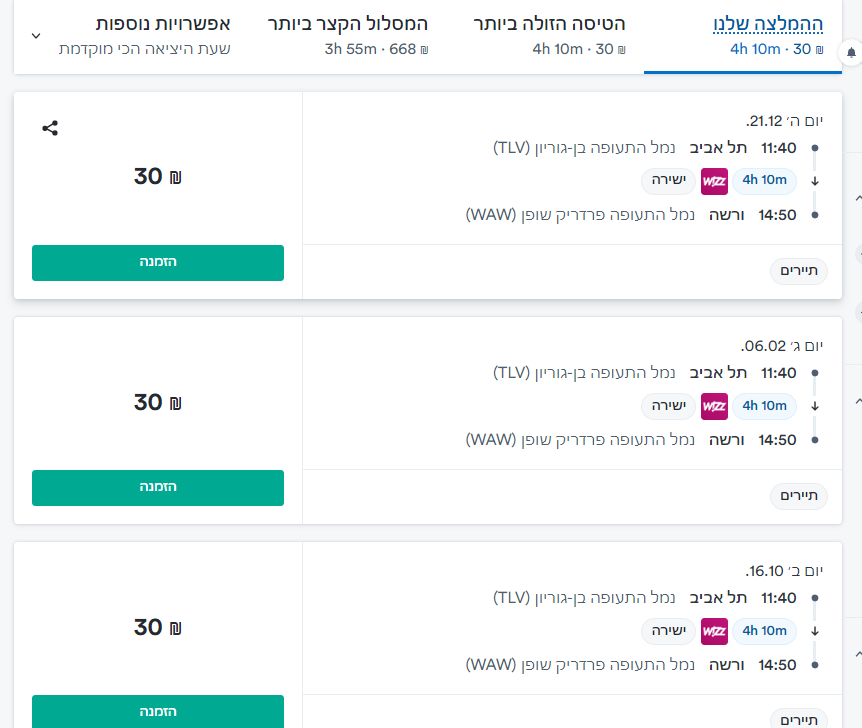This screenshot has width=862, height=728.
Task: Click the price alert bell icon
Action: (x=851, y=52)
